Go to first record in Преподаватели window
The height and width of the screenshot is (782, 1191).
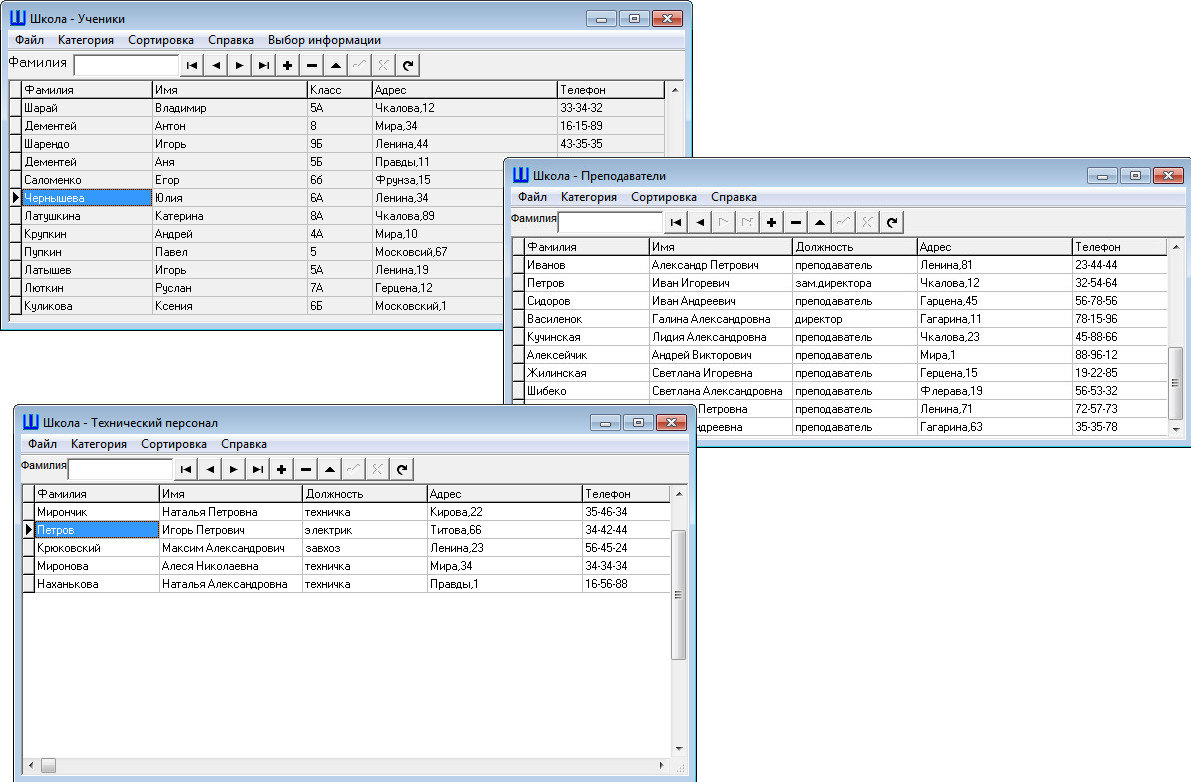(675, 222)
